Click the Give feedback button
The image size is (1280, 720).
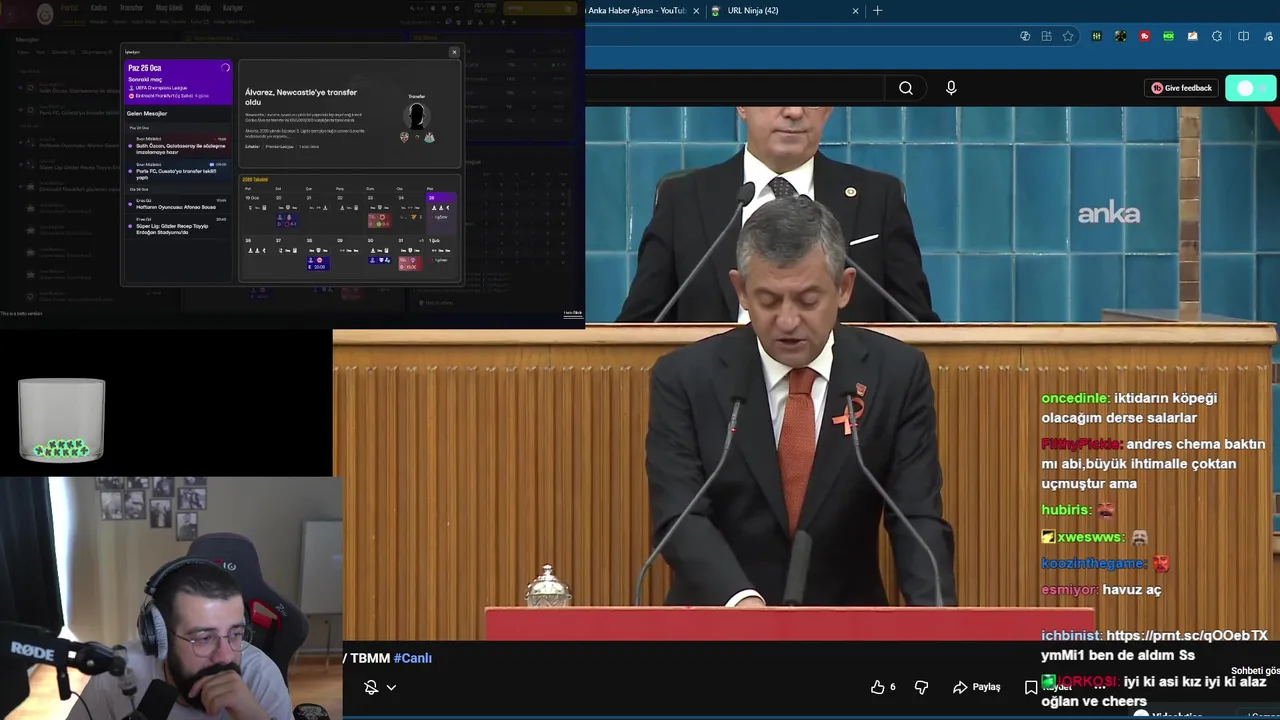click(1181, 88)
